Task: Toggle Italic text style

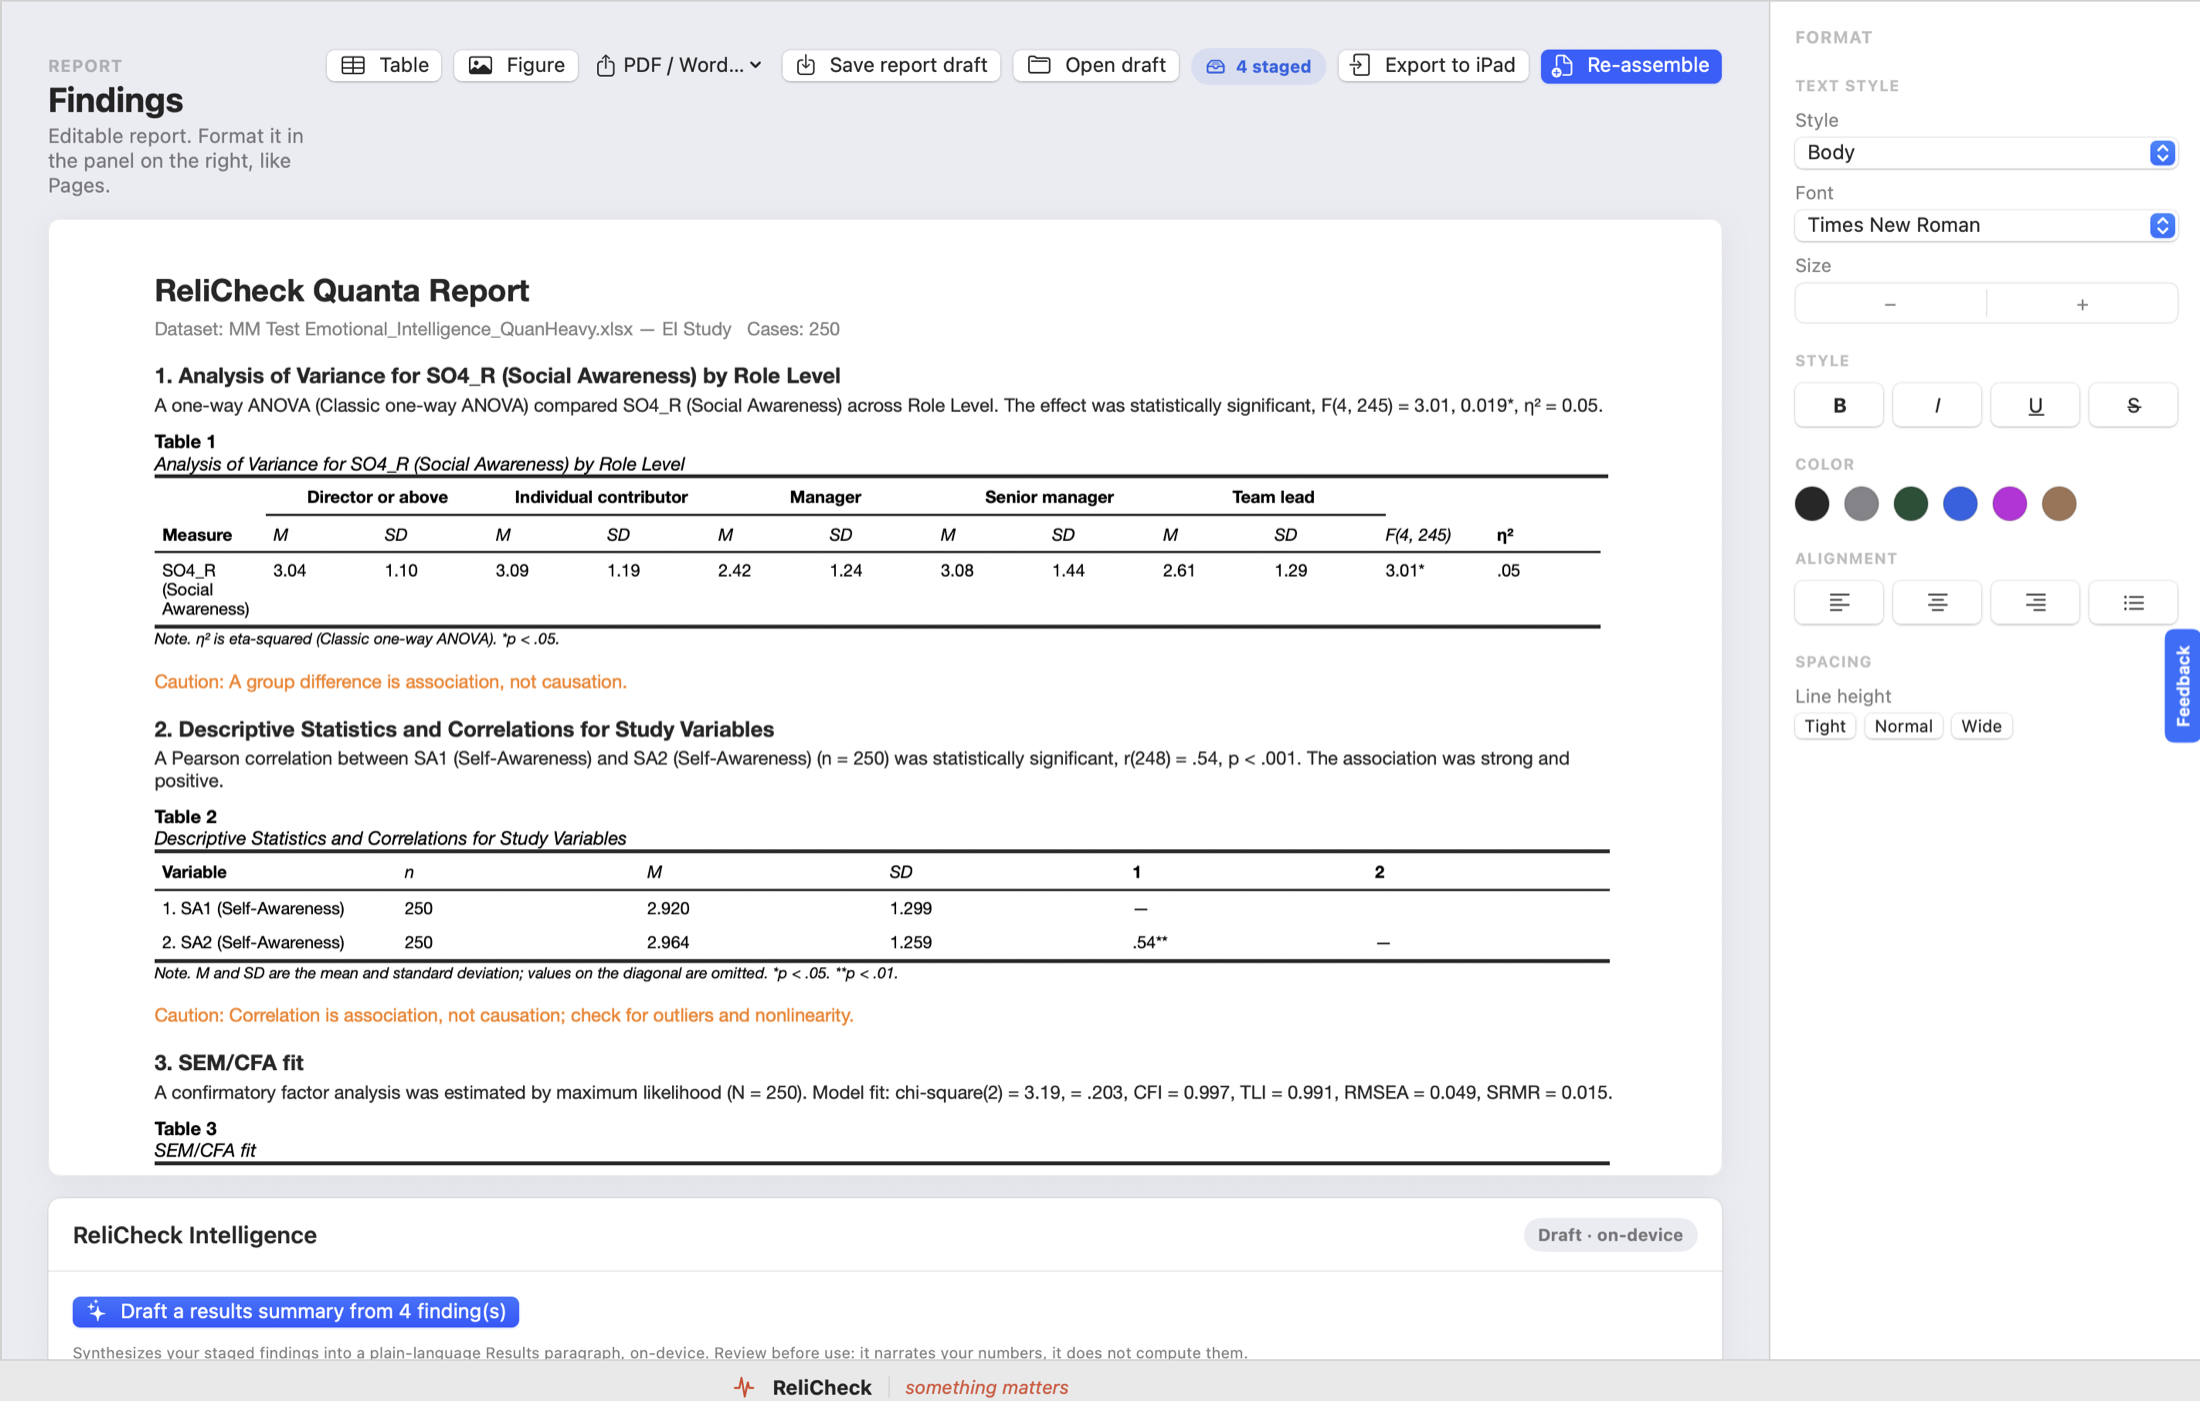Action: click(1937, 405)
